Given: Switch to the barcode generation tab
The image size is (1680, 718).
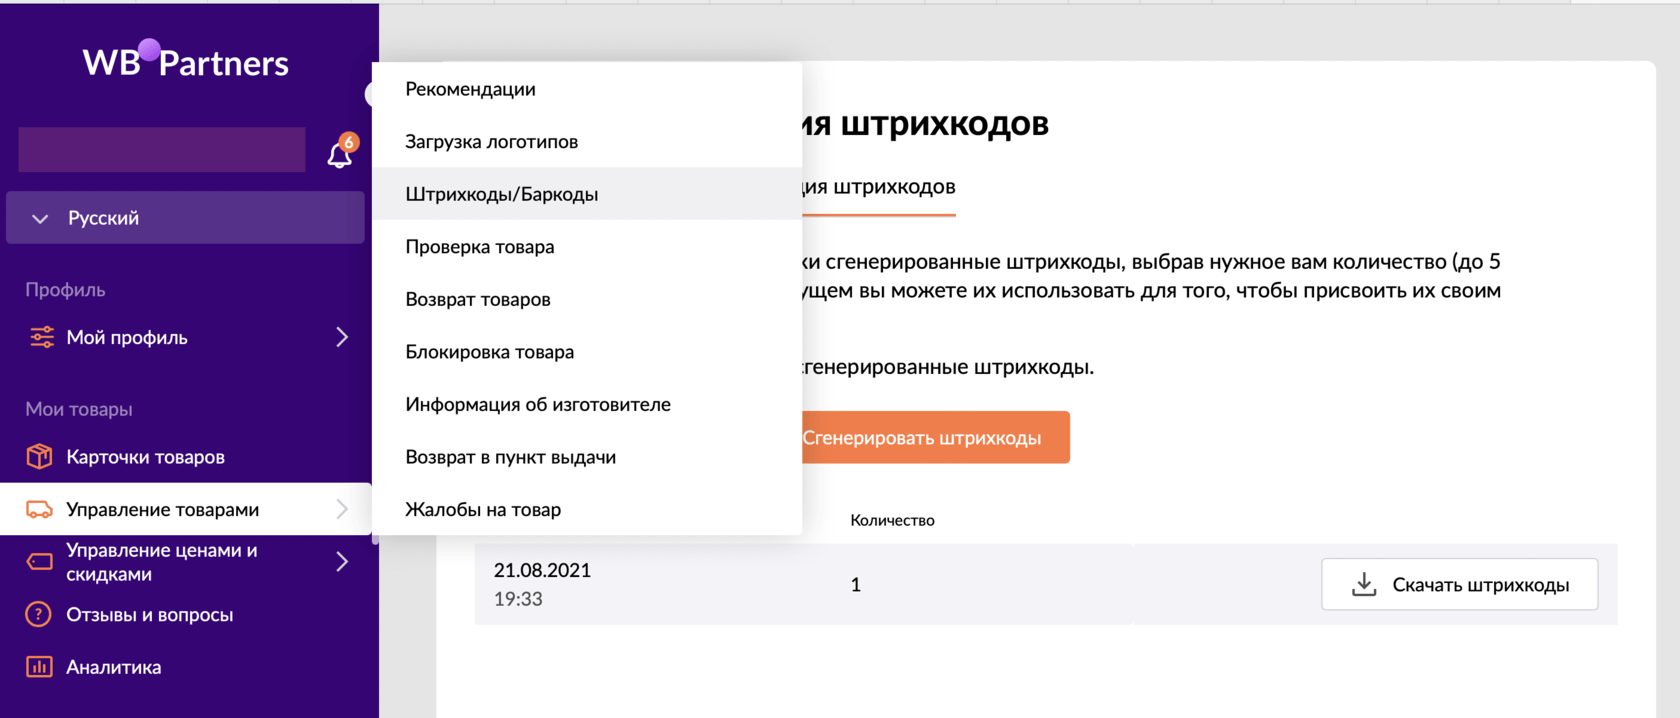Looking at the screenshot, I should coord(878,187).
